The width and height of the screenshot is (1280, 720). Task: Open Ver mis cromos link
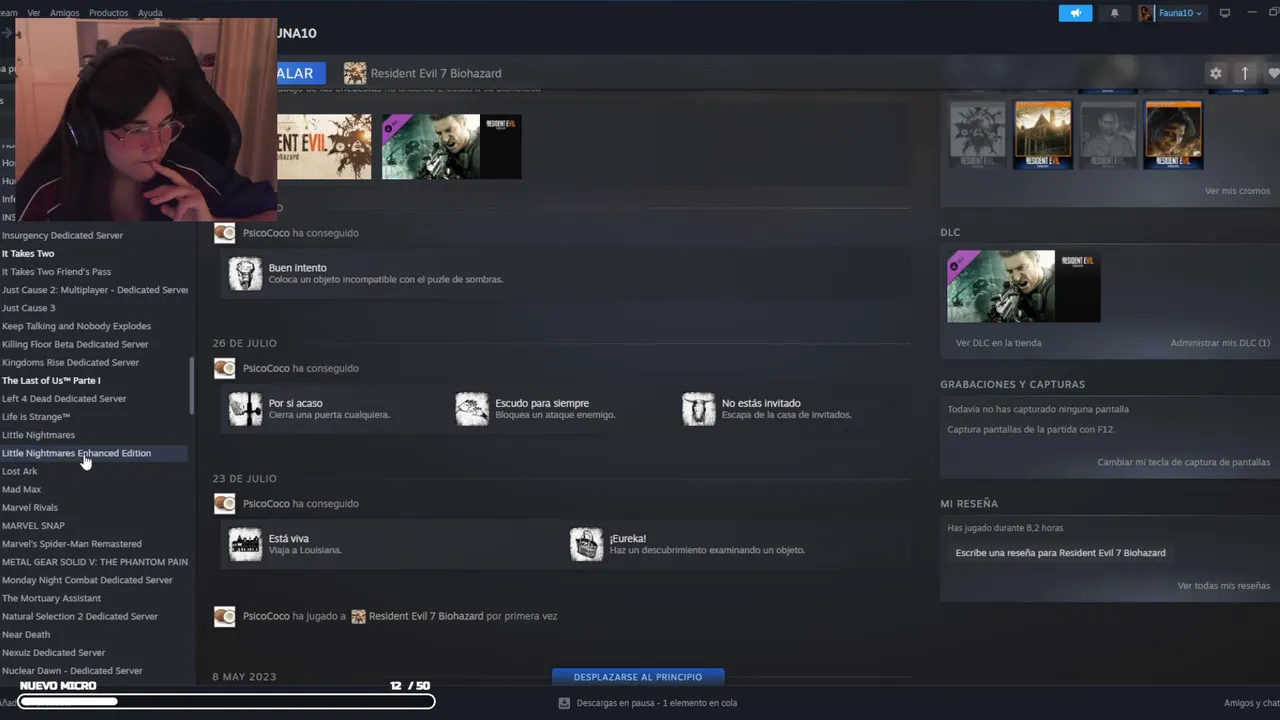pyautogui.click(x=1237, y=191)
